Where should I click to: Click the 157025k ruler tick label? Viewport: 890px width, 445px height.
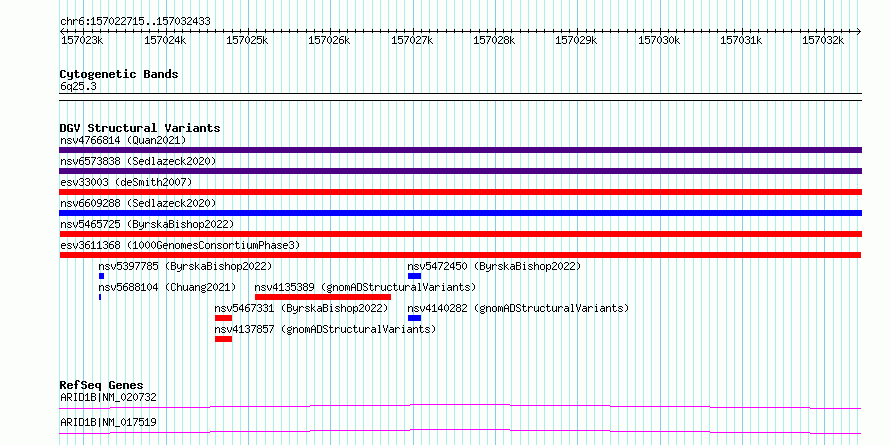coord(247,41)
